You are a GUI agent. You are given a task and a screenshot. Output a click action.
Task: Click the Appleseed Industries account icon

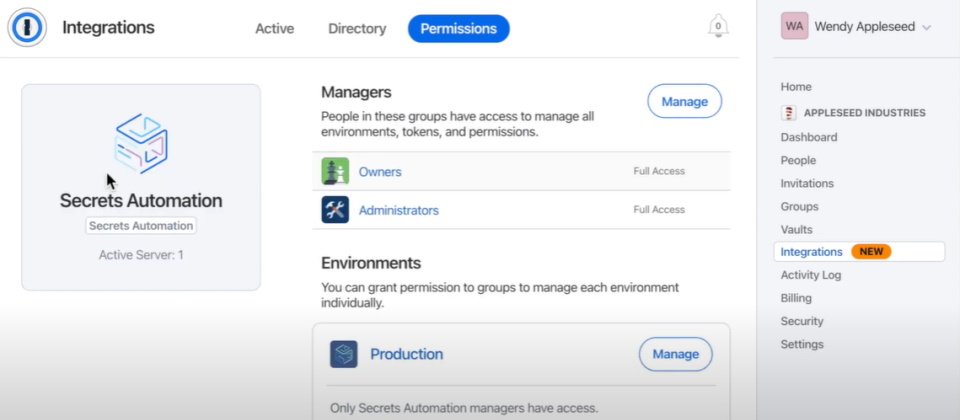(x=789, y=113)
